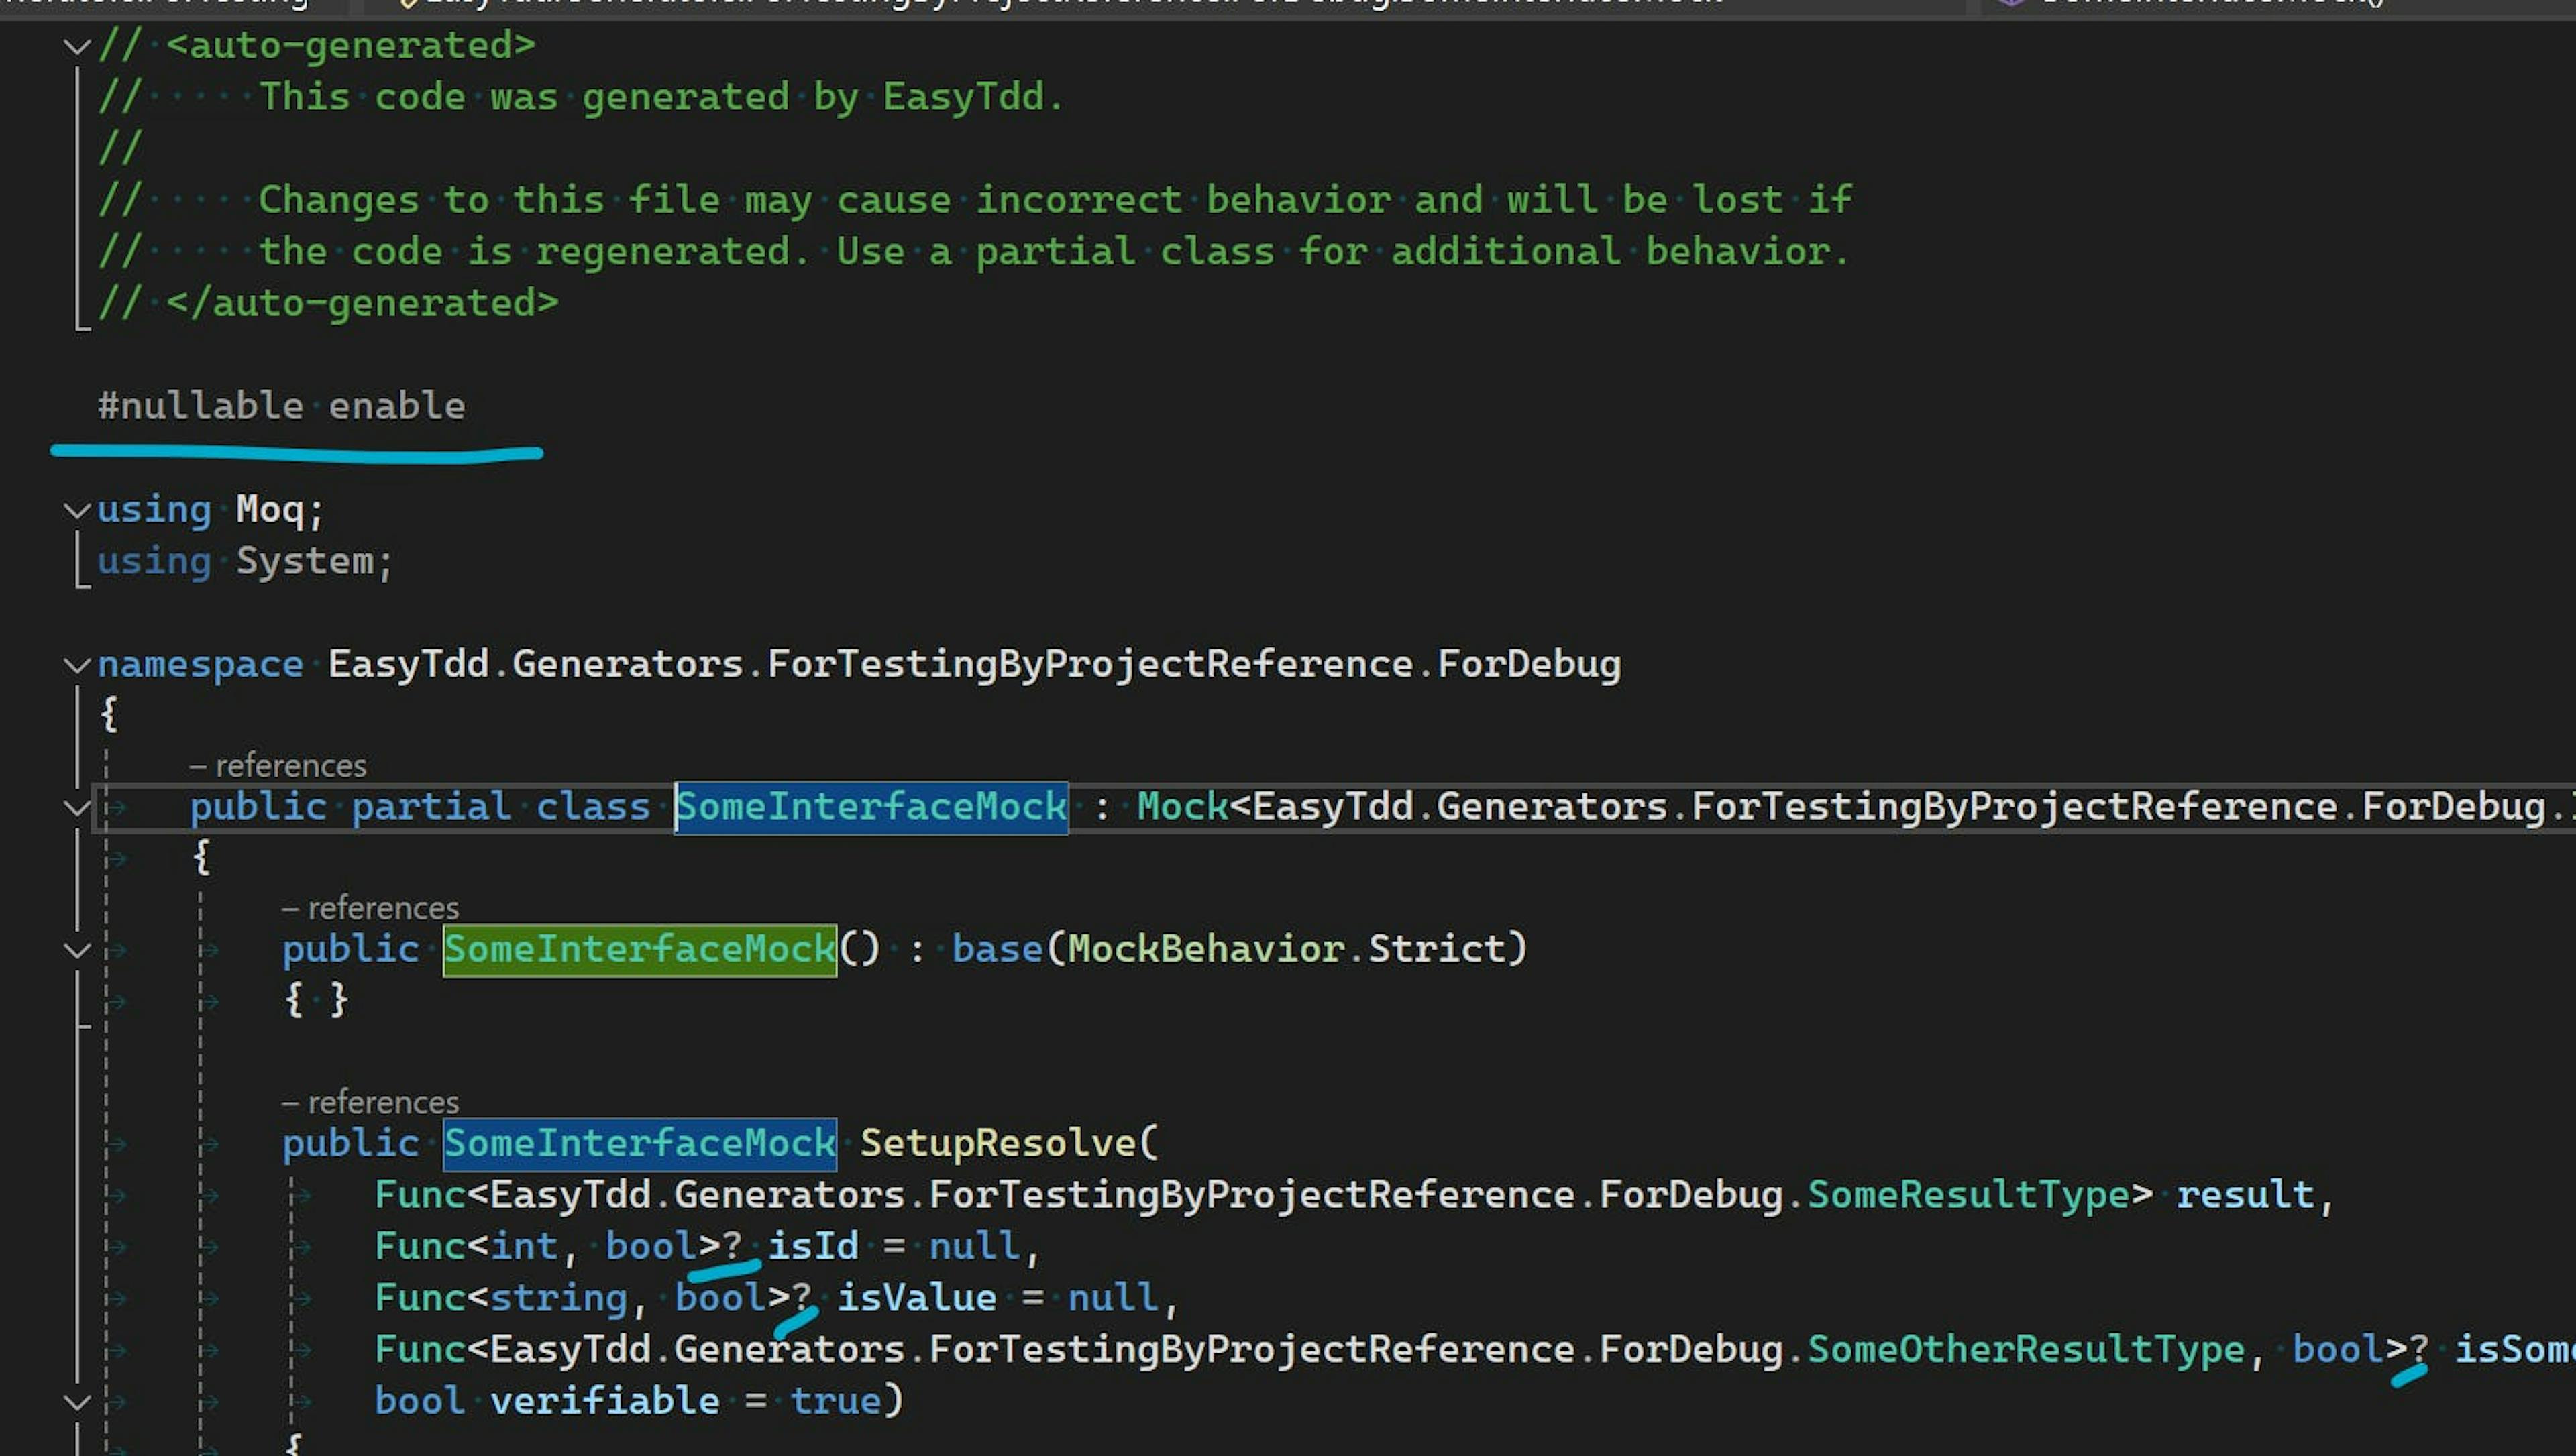
Task: Collapse the SomeInterfaceMock class declaration
Action: (x=77, y=808)
